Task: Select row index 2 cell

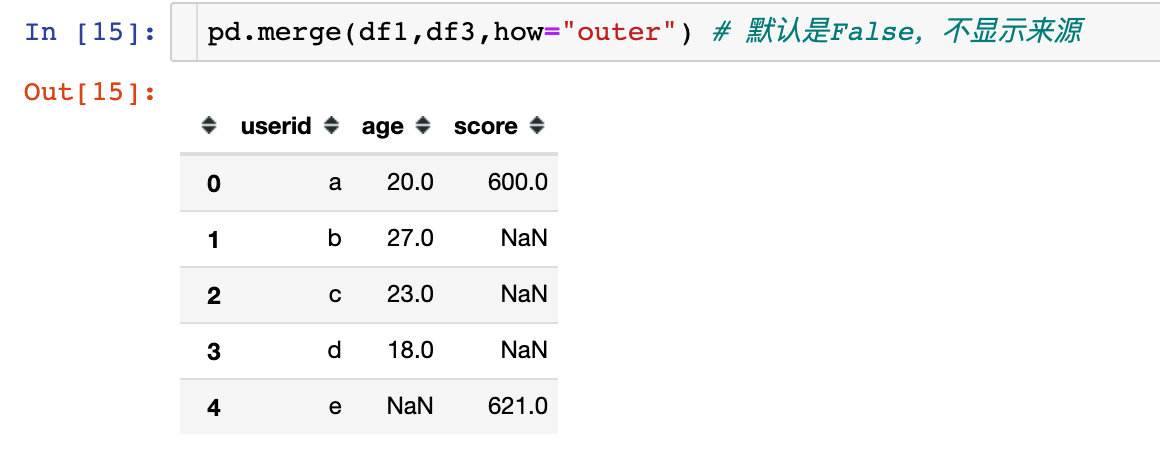Action: point(214,296)
